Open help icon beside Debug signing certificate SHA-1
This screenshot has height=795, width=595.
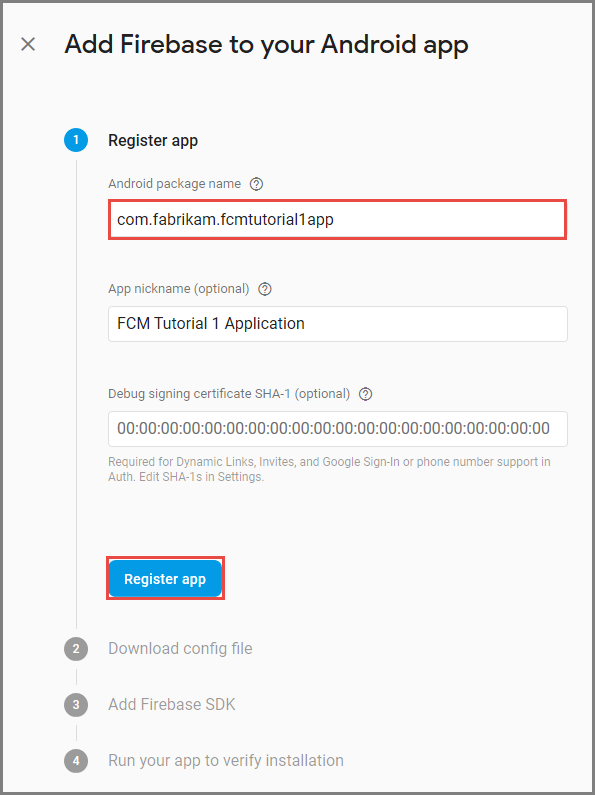point(365,394)
